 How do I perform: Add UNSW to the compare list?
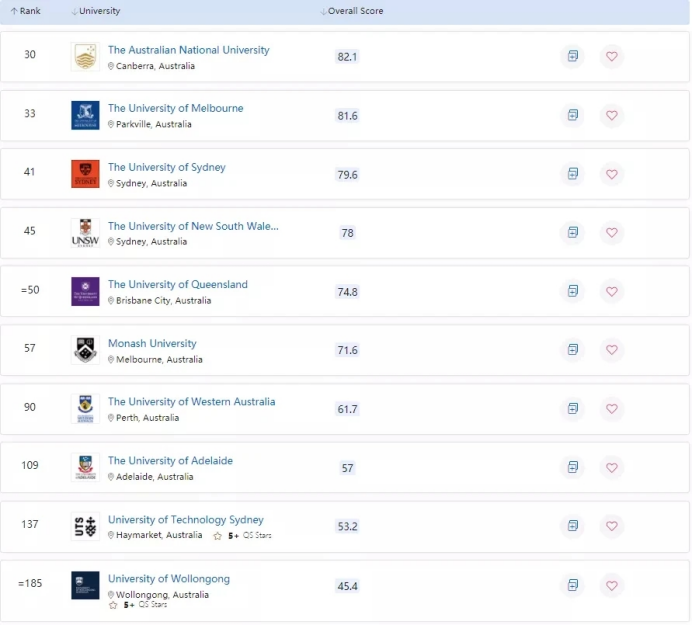coord(572,232)
